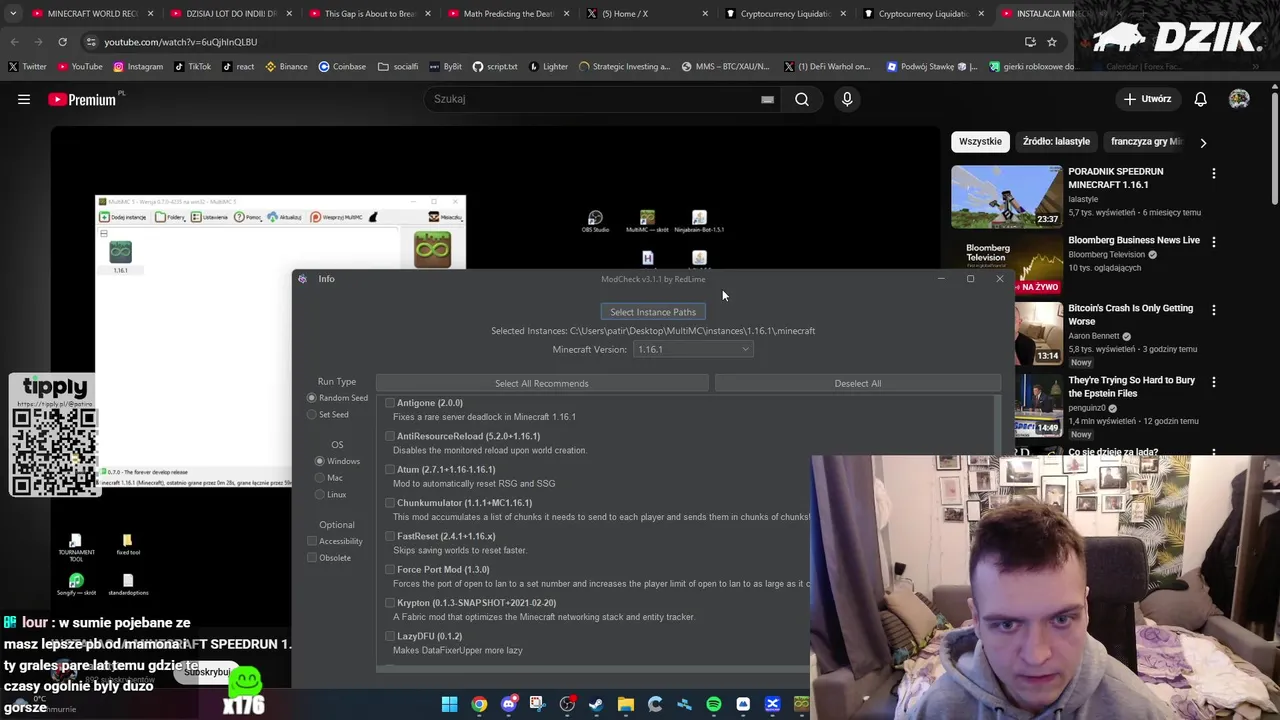The width and height of the screenshot is (1280, 720).
Task: Check the AntiResourceReload mod
Action: (x=390, y=436)
